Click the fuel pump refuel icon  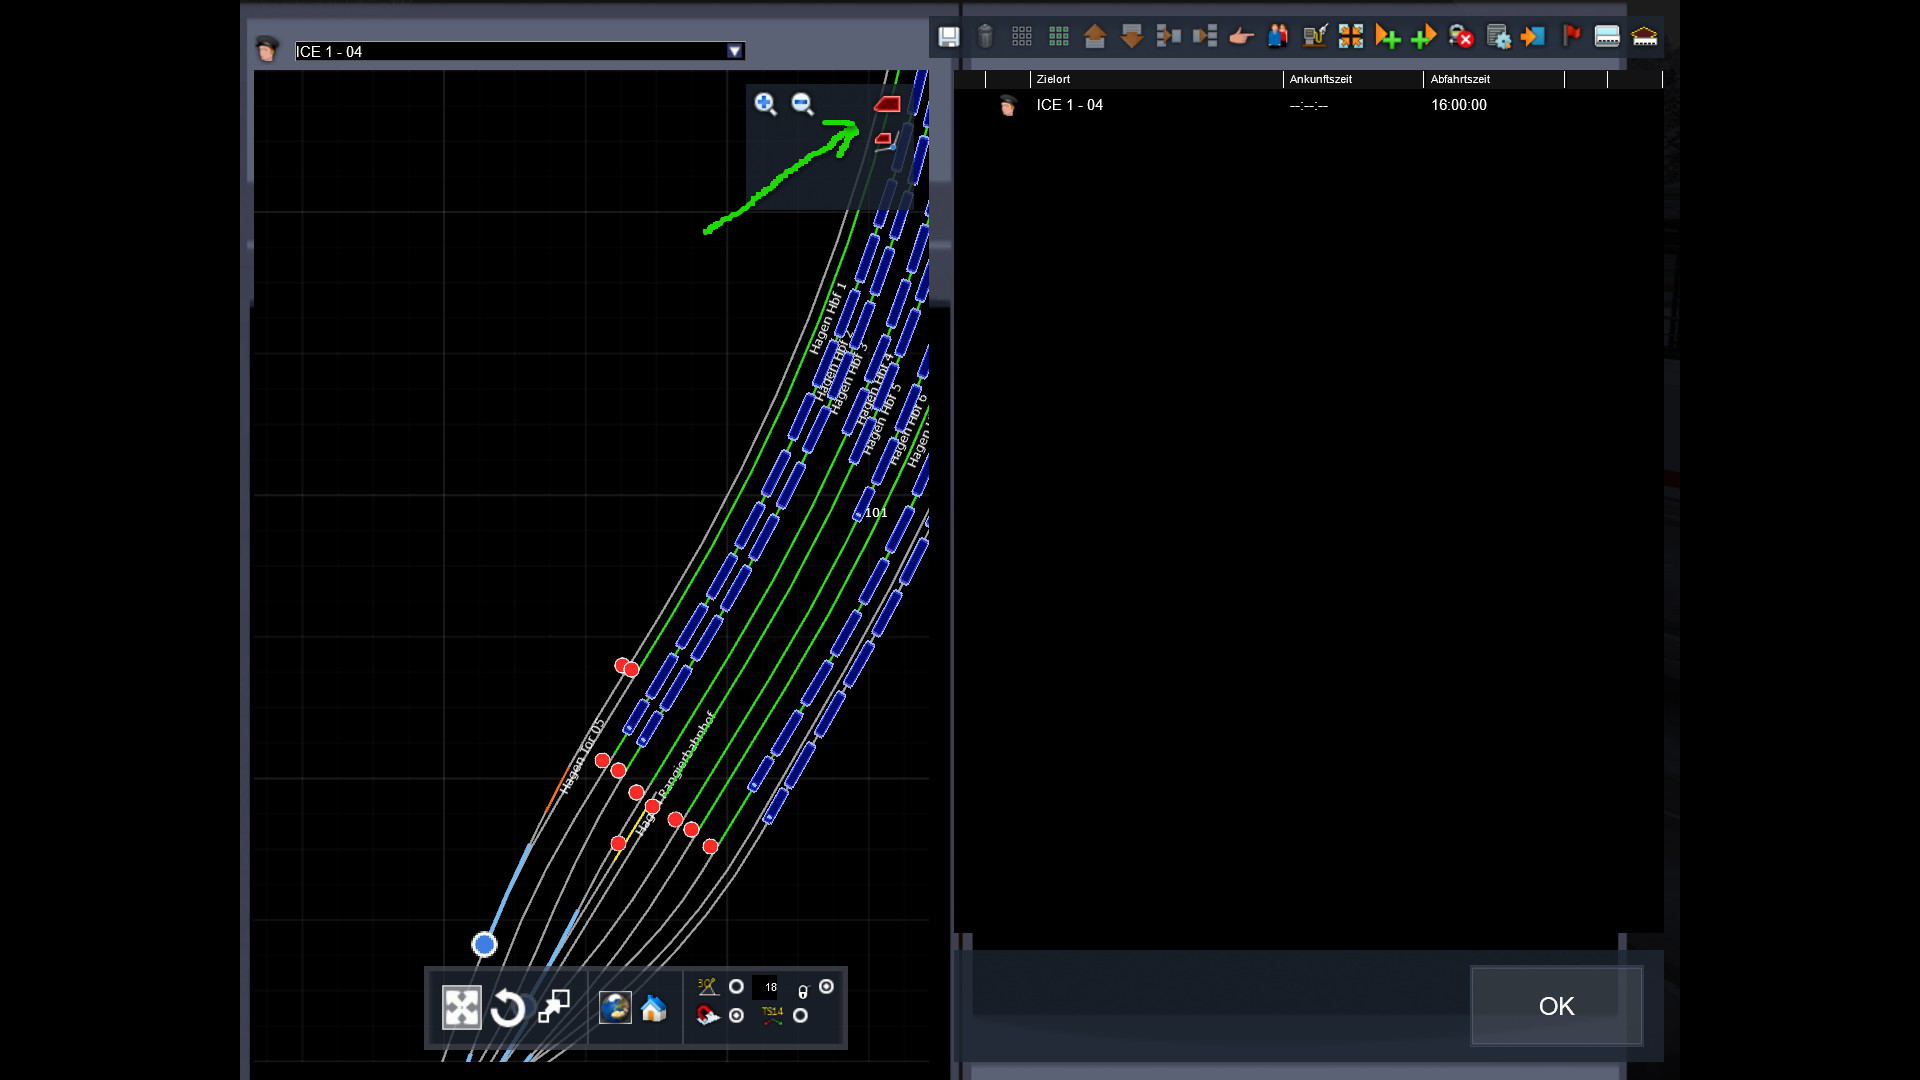click(x=1315, y=37)
